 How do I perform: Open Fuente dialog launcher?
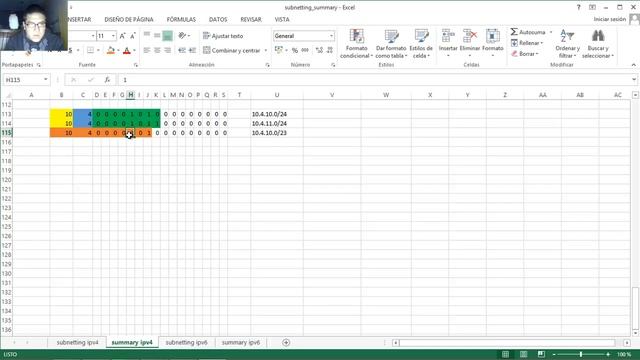[136, 65]
